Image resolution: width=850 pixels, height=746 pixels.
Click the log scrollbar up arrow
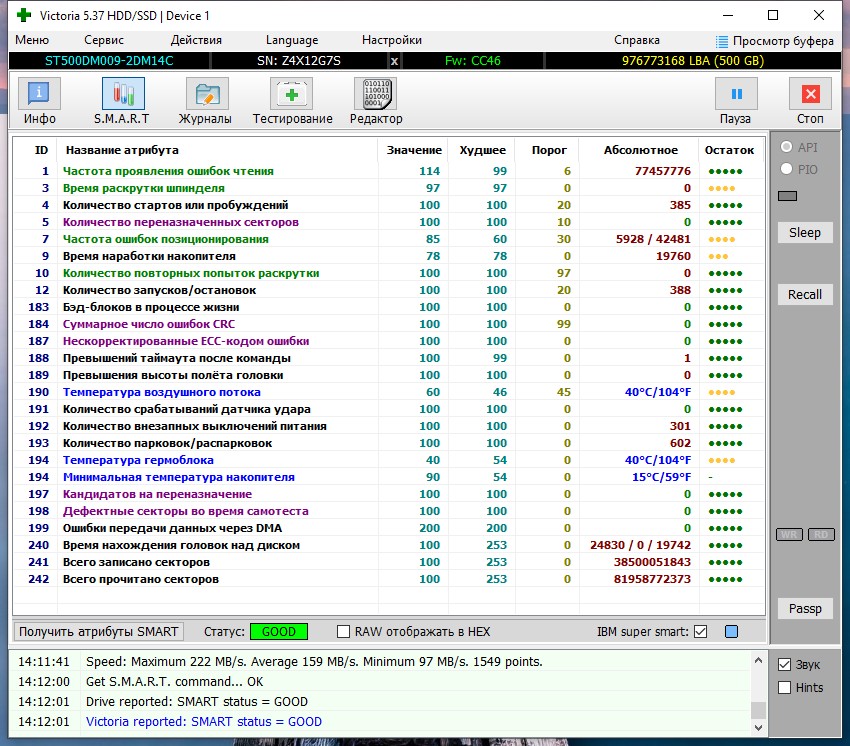(x=758, y=660)
